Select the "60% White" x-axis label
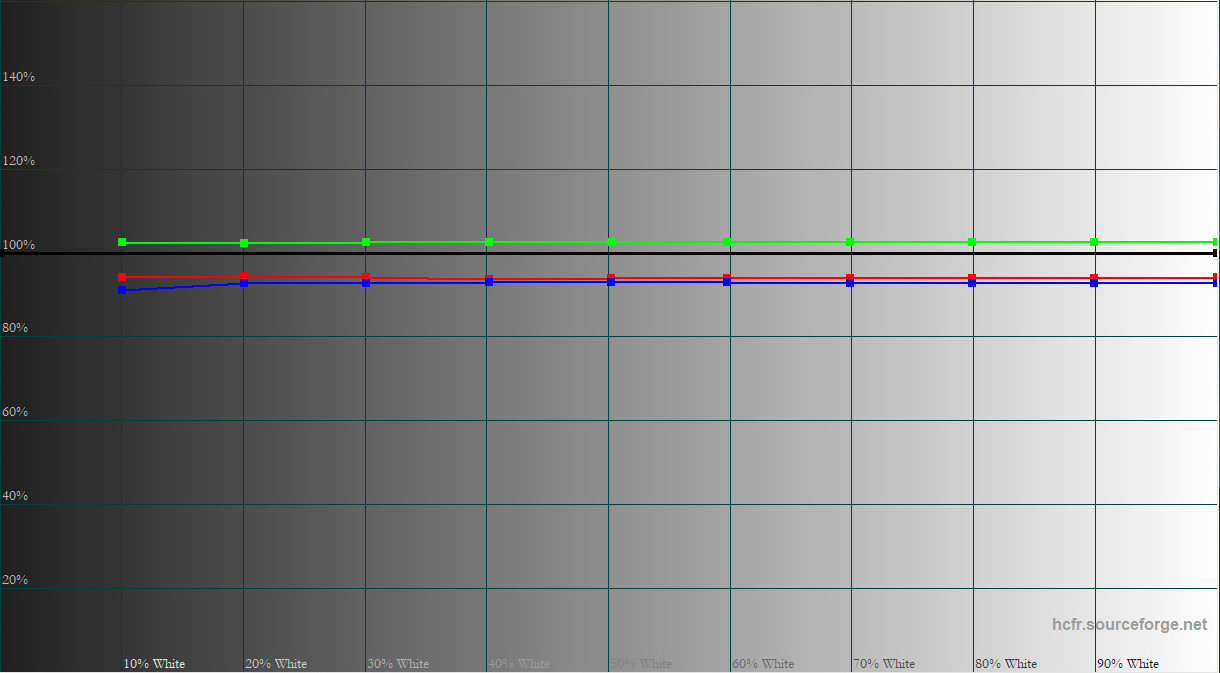Screen dimensions: 1220x673 763,664
